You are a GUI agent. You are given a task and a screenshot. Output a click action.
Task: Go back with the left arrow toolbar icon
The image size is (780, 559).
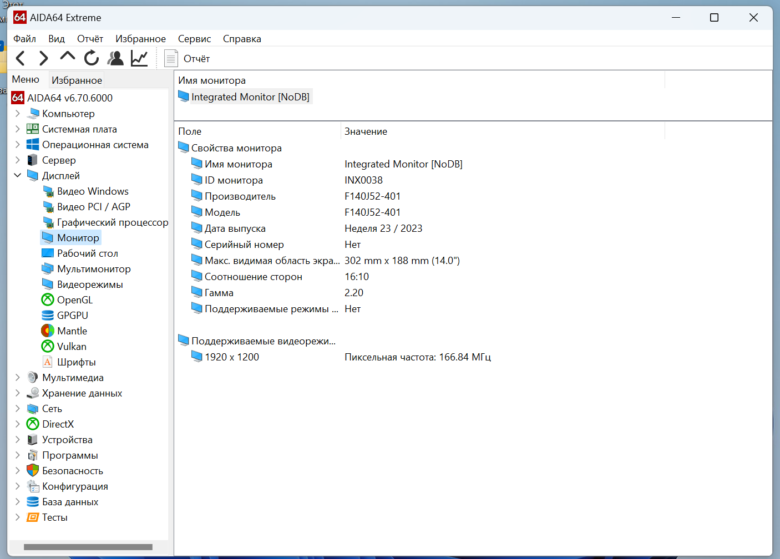20,59
